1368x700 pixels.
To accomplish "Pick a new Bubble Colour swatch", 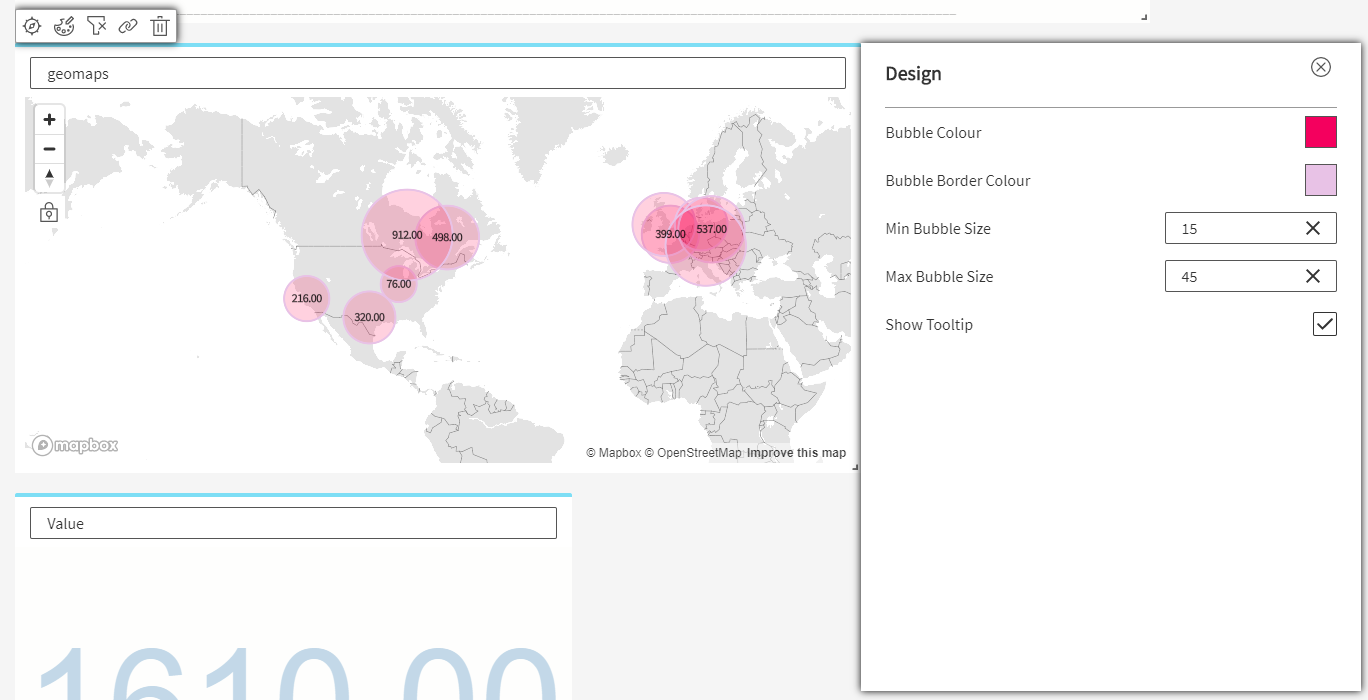I will [1320, 132].
